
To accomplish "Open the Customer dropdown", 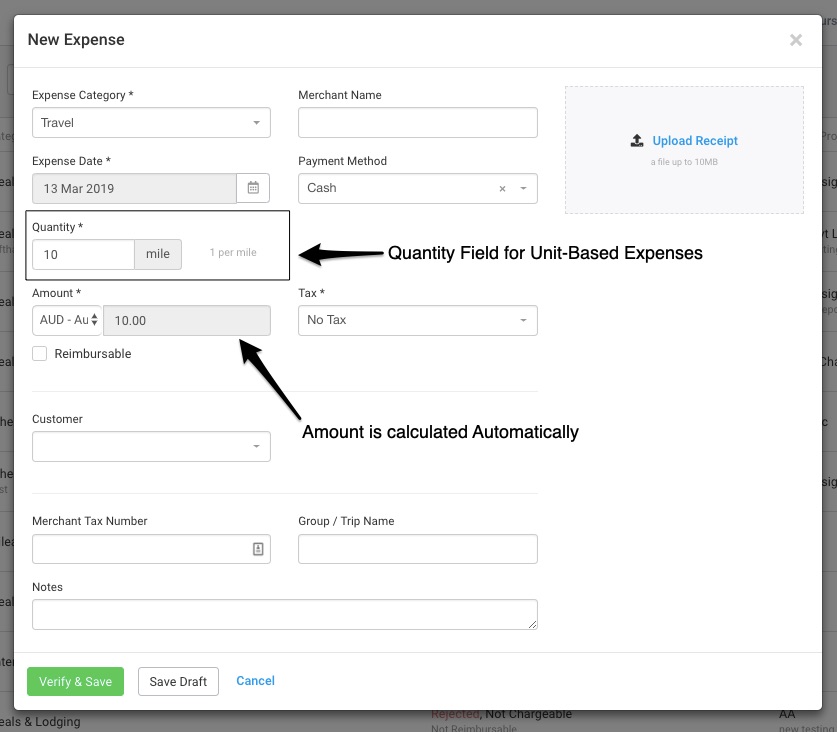I will 151,446.
